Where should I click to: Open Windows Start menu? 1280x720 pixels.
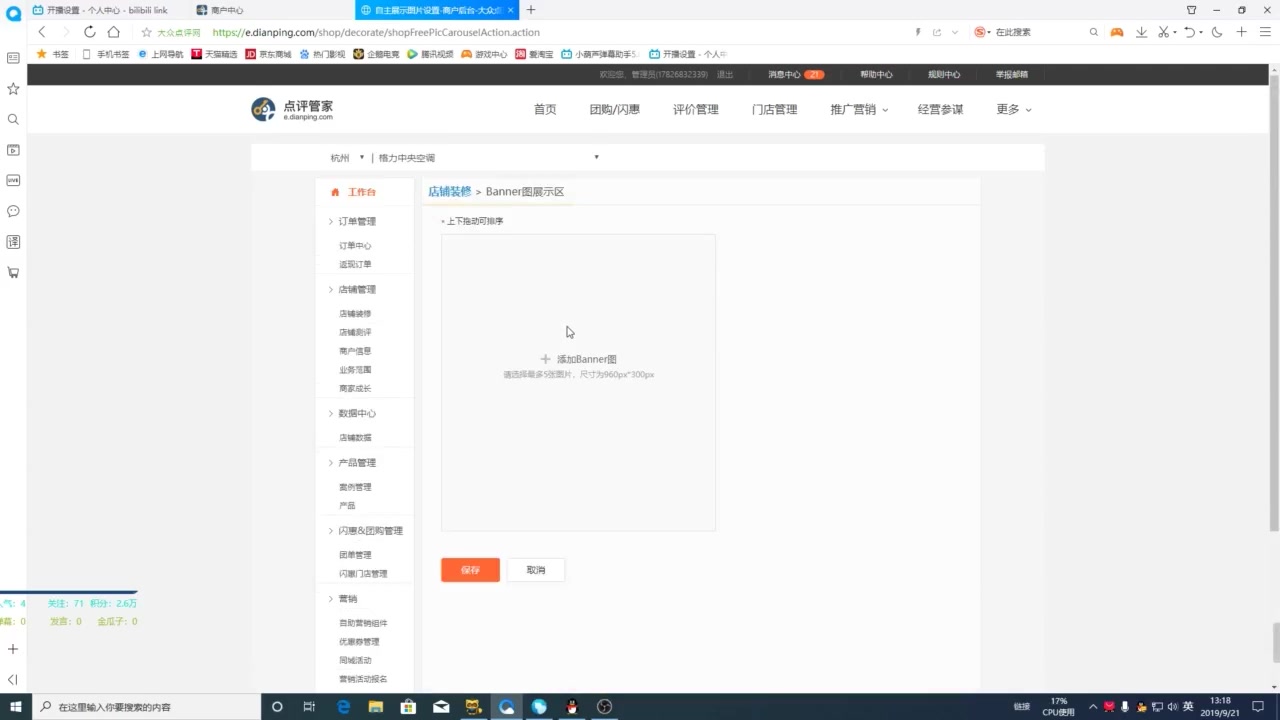pos(14,707)
